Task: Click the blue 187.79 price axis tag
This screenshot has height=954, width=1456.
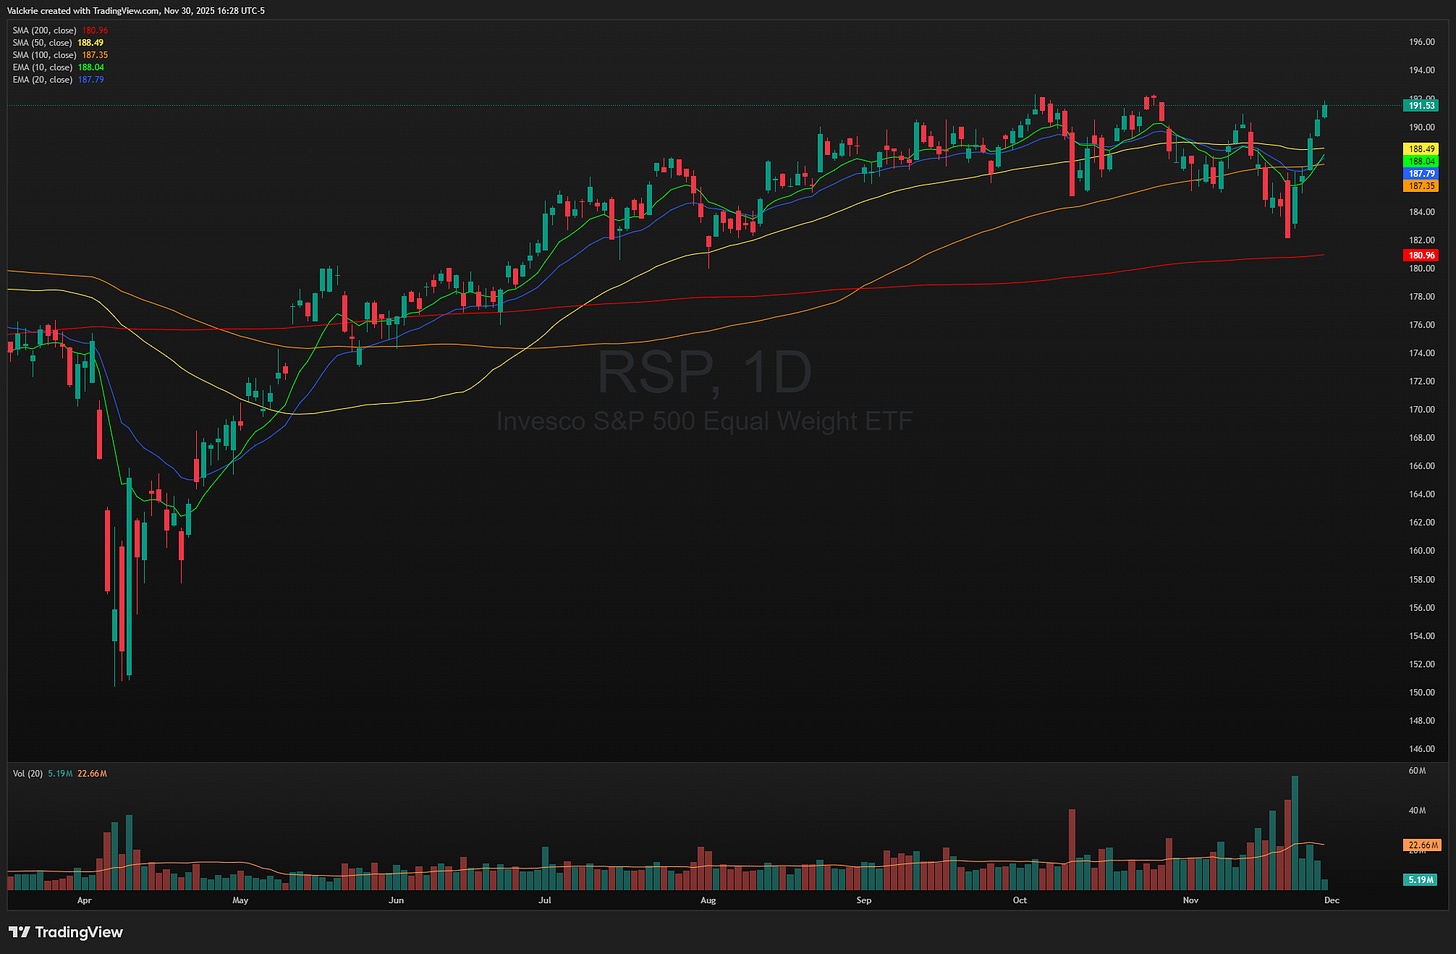Action: [x=1421, y=174]
